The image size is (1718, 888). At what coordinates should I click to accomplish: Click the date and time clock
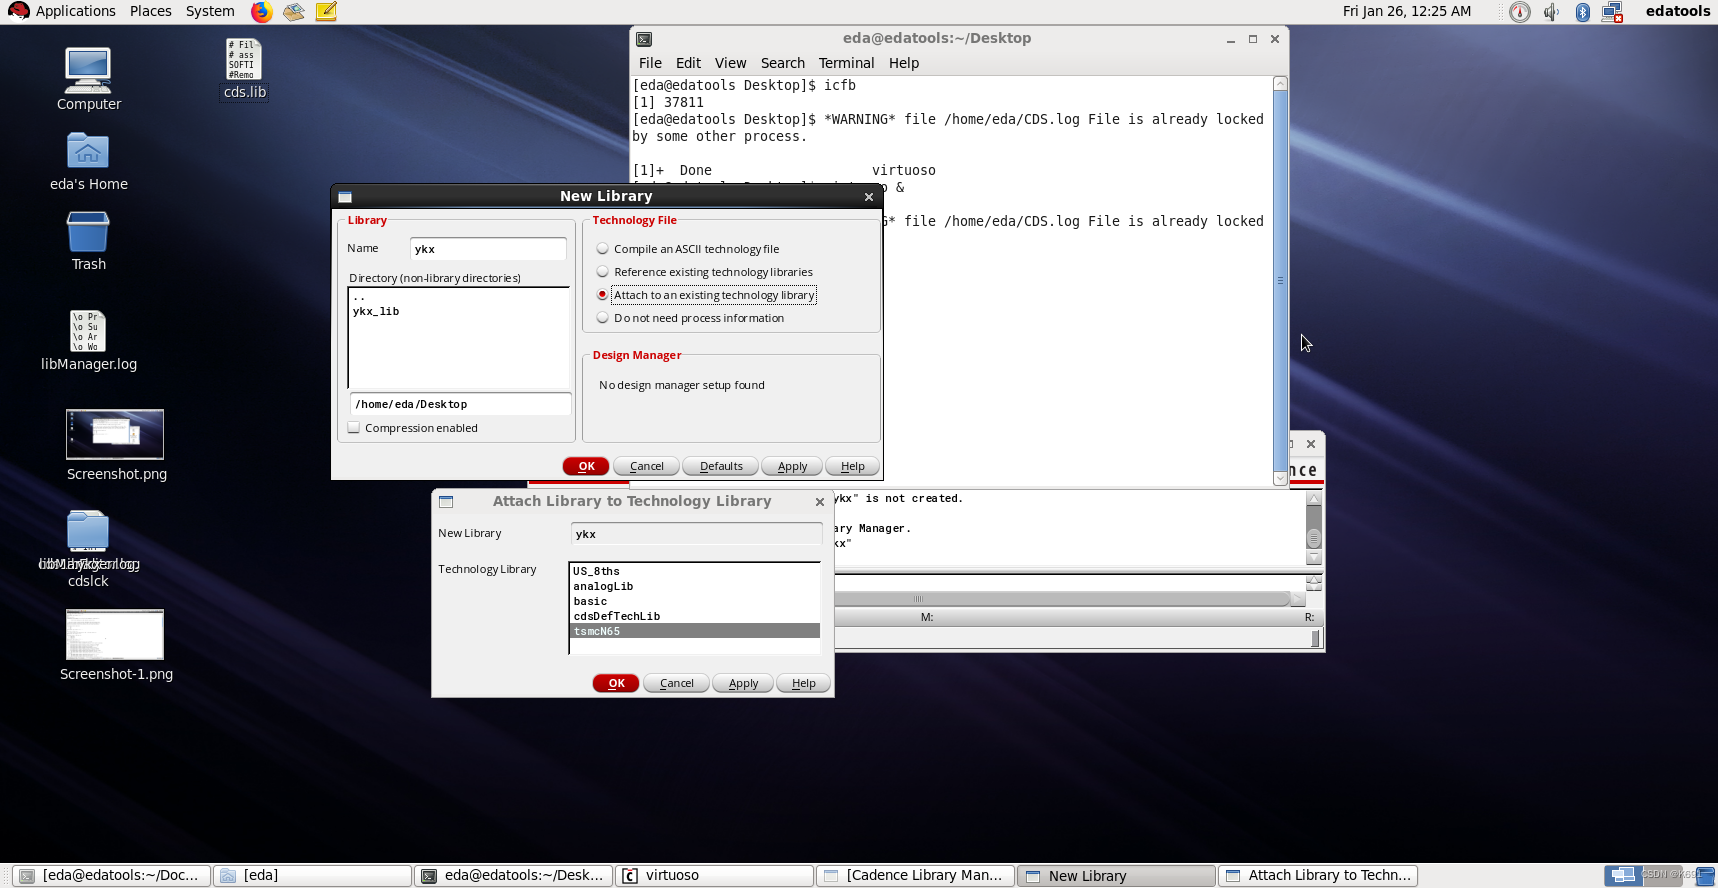pyautogui.click(x=1406, y=11)
